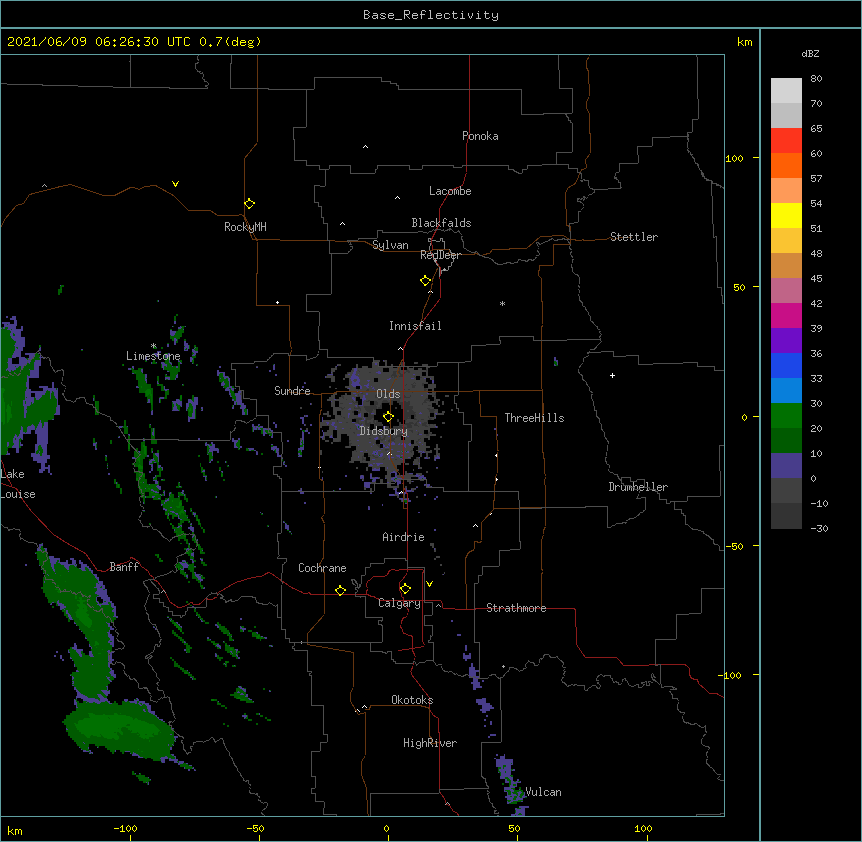
Task: Click the Strathmore label
Action: 516,608
